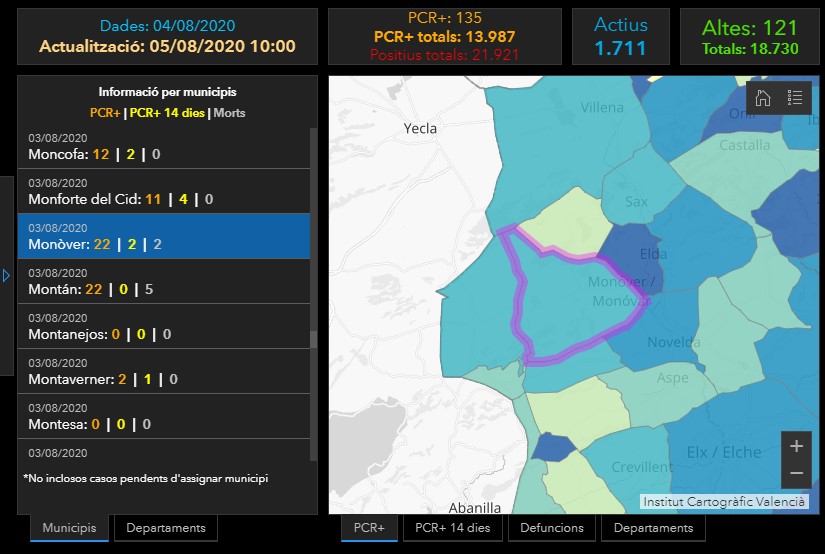The image size is (825, 555).
Task: Click the map home extent icon
Action: 763,98
